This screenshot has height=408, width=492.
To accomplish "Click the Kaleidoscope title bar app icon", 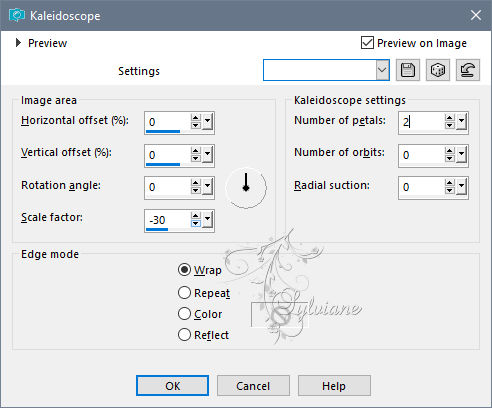I will [16, 15].
